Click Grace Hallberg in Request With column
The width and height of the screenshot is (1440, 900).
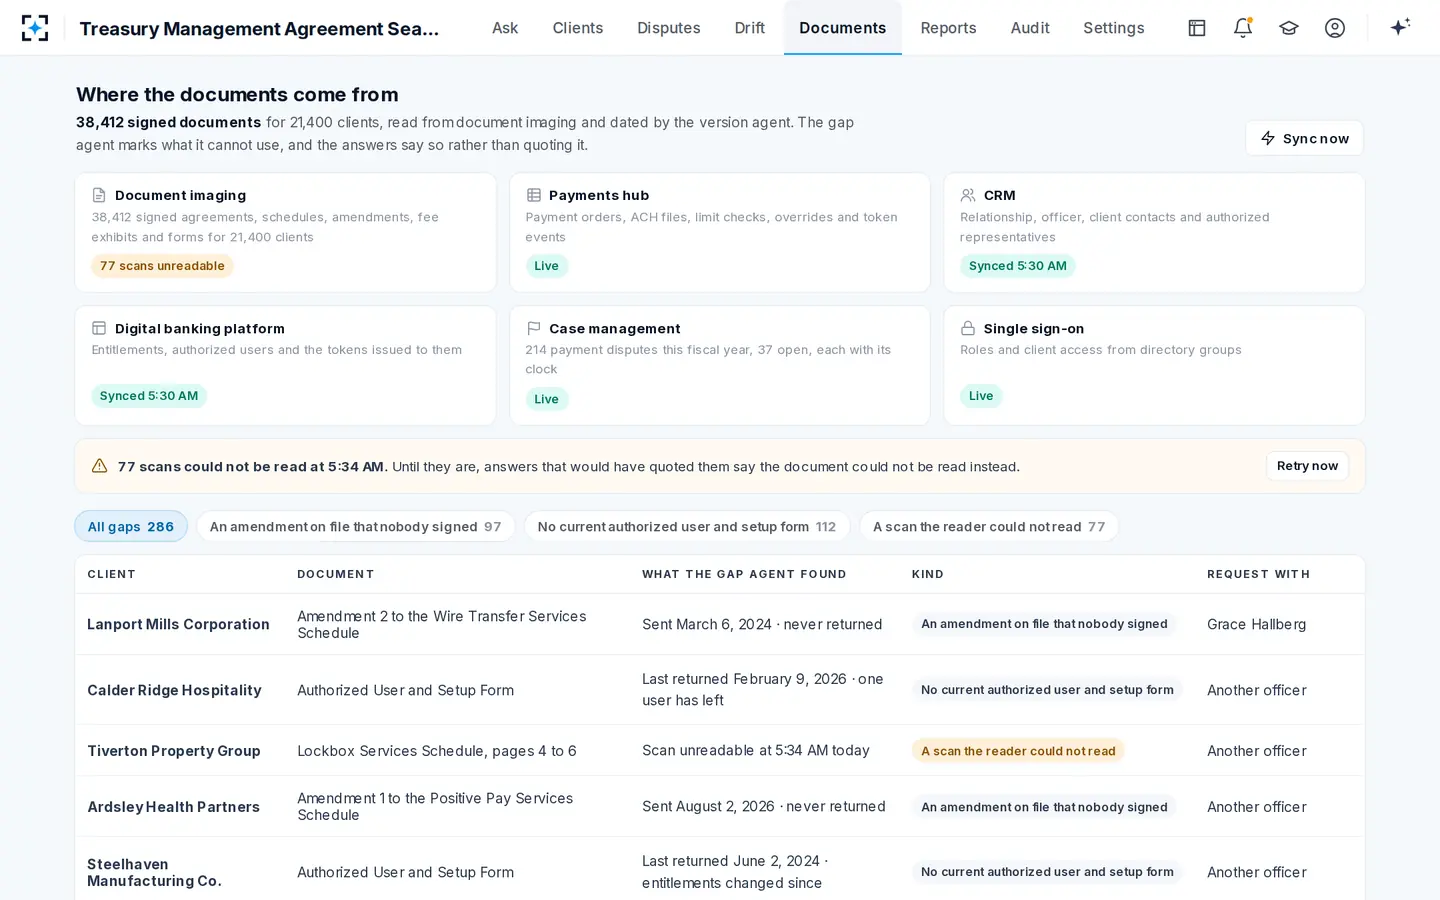(x=1256, y=624)
